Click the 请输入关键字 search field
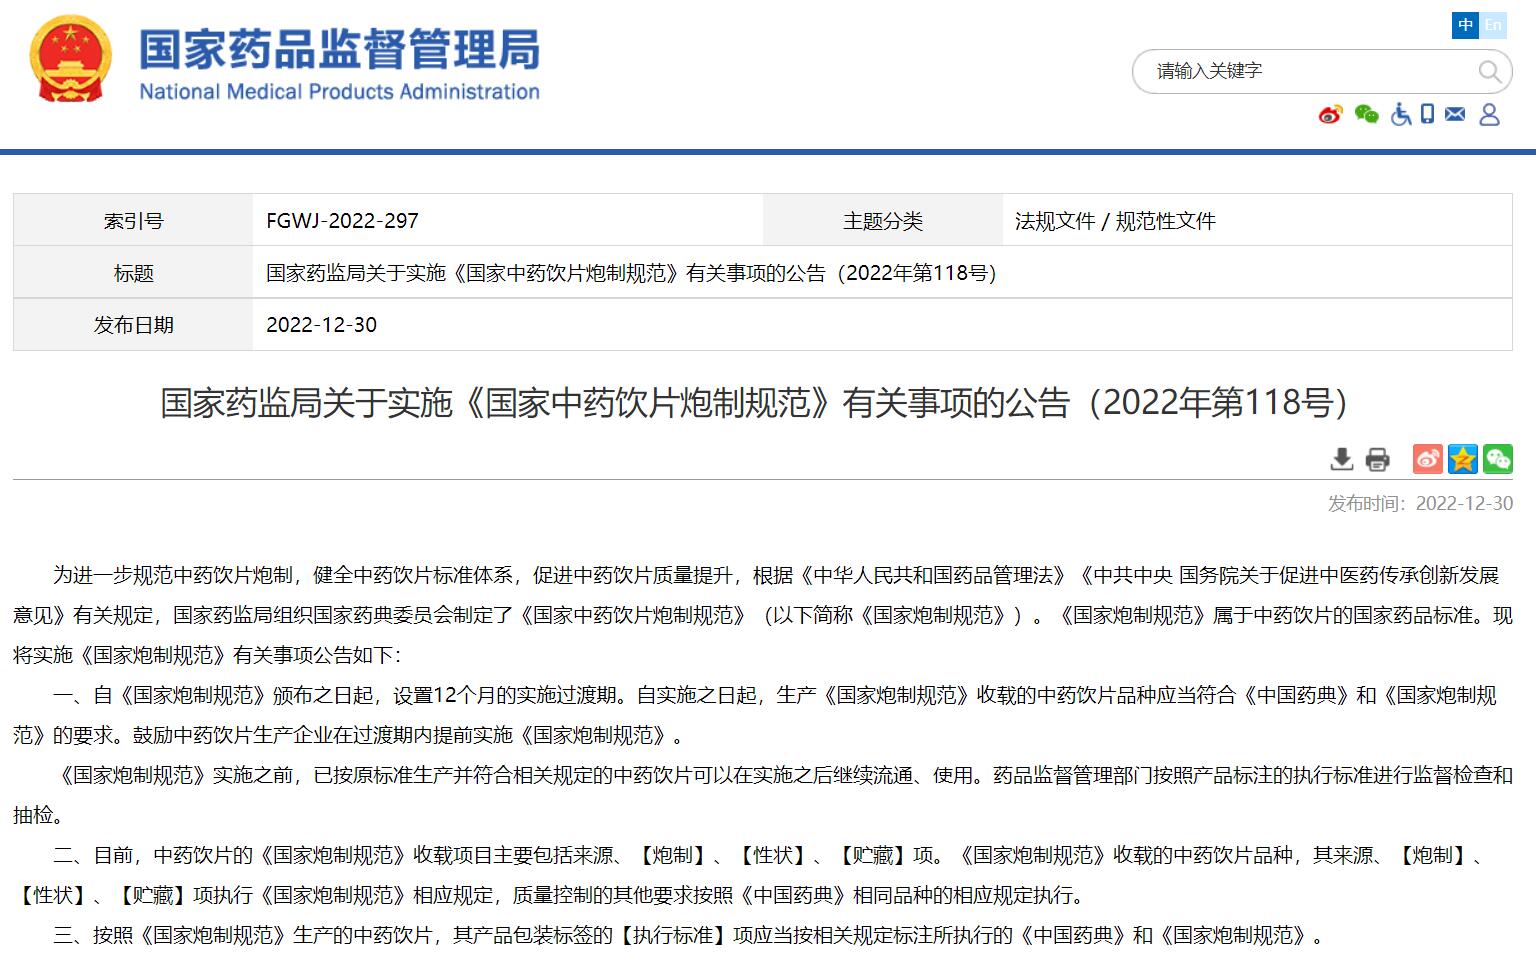Screen dimensions: 1536x959 tap(1300, 71)
